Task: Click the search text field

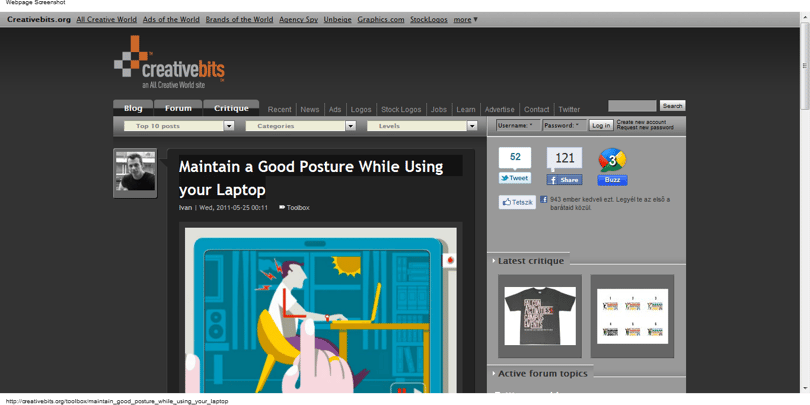Action: (x=632, y=105)
